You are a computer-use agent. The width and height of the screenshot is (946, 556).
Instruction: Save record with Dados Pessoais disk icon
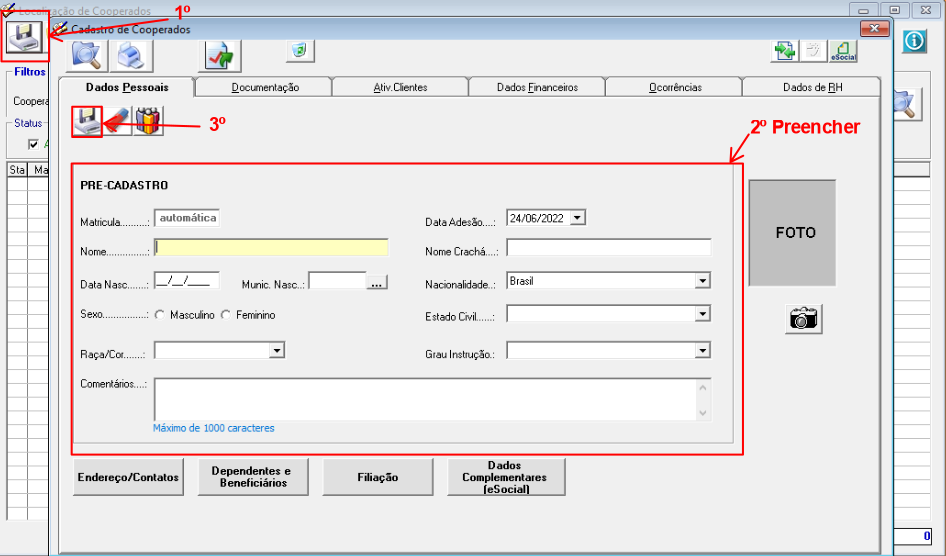[87, 122]
